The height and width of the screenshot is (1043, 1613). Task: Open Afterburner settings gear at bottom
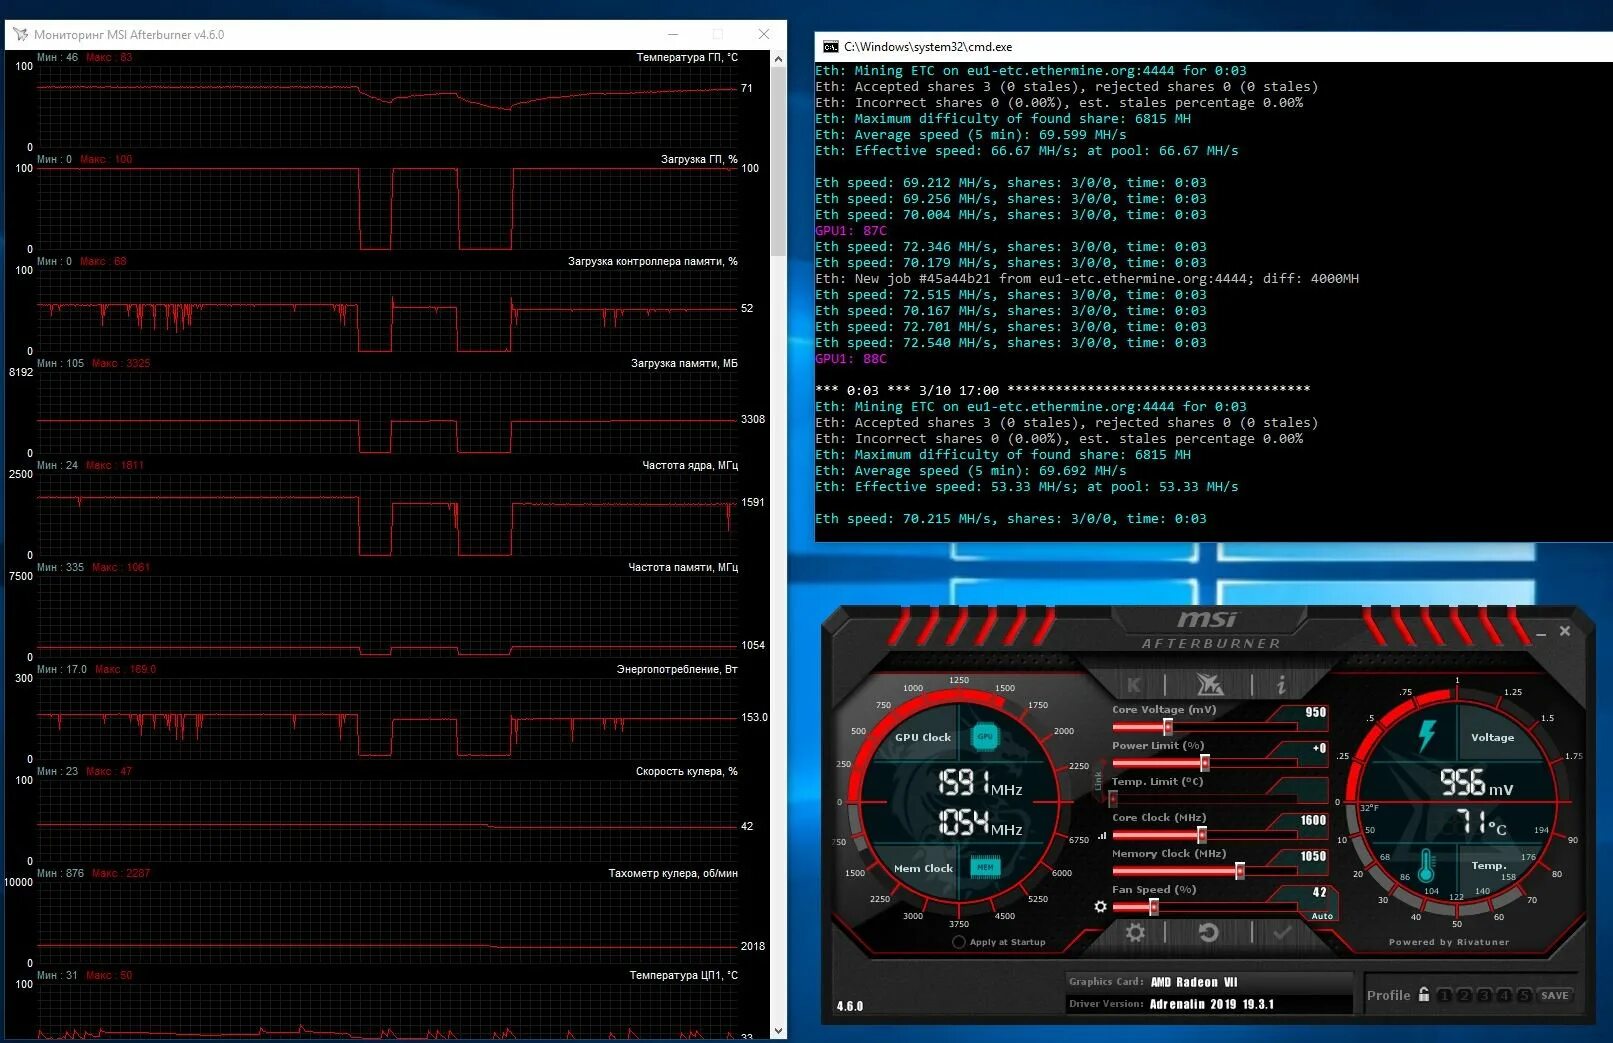1135,932
